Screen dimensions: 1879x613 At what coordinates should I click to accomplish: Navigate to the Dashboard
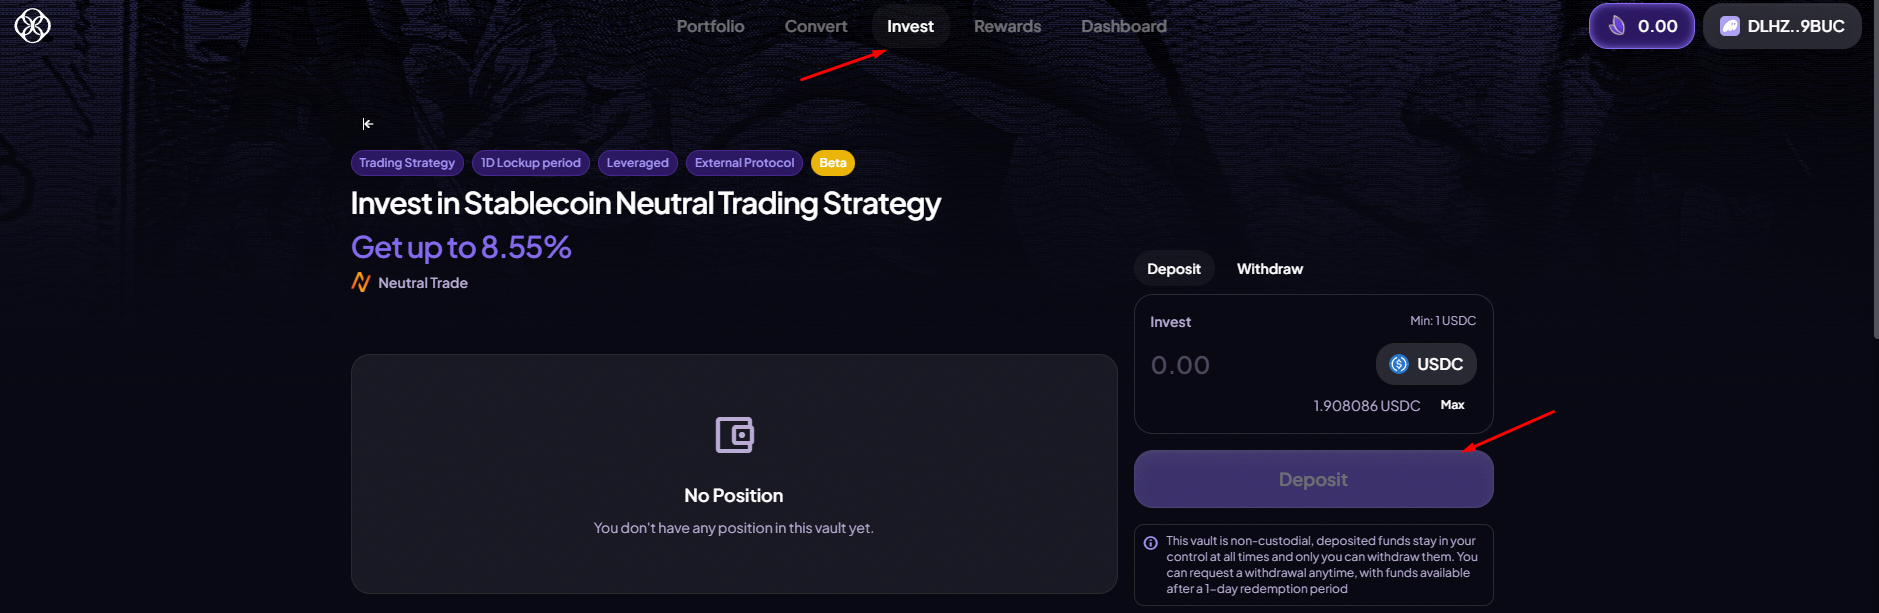point(1124,26)
